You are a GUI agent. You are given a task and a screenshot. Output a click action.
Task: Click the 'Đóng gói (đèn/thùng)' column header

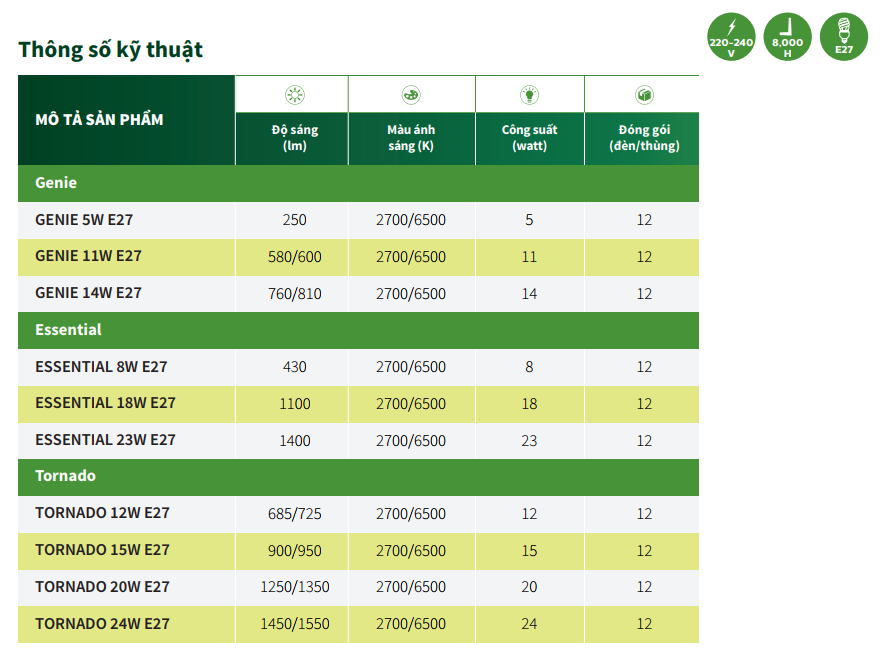[642, 138]
